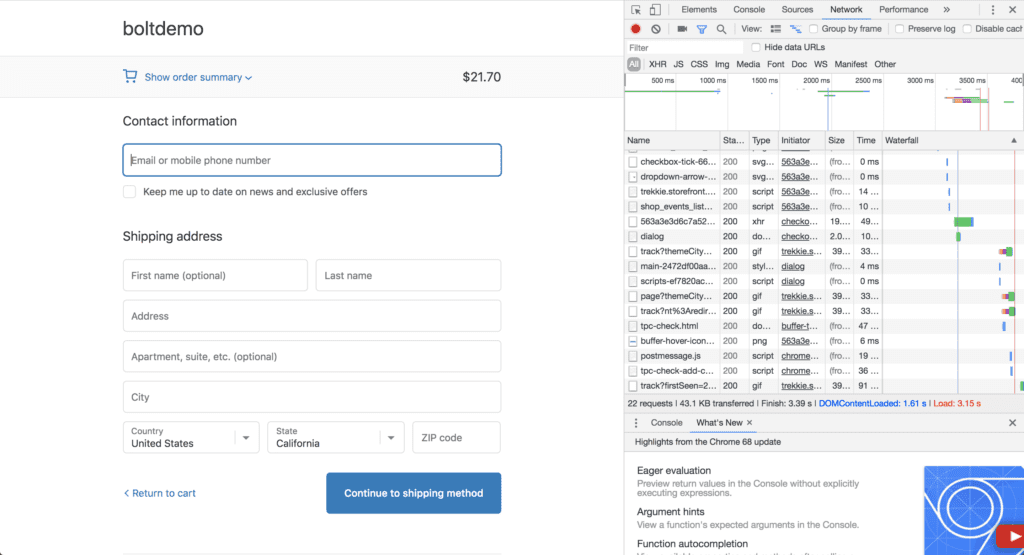Clear the network log

coord(656,29)
